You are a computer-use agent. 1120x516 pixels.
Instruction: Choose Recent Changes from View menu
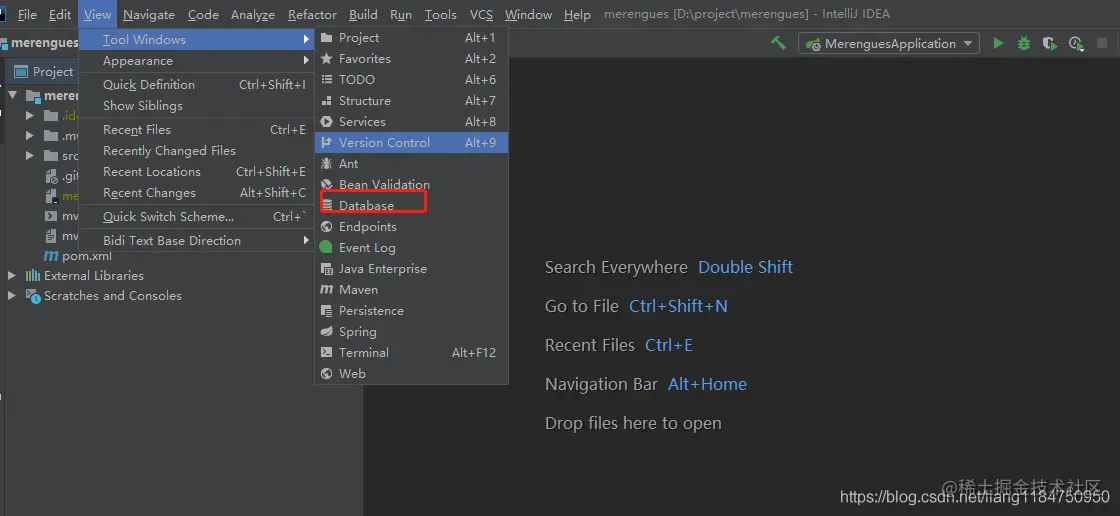click(196, 192)
